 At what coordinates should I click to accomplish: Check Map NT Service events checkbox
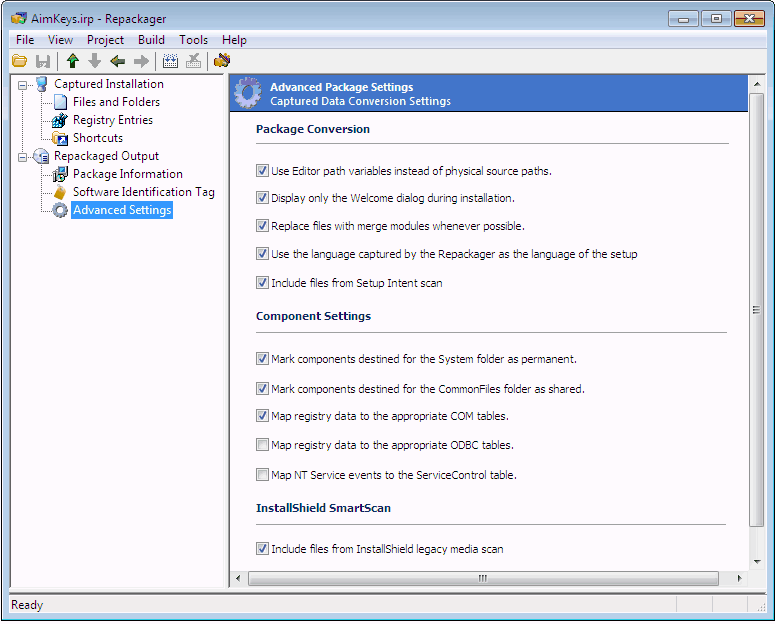click(x=263, y=475)
